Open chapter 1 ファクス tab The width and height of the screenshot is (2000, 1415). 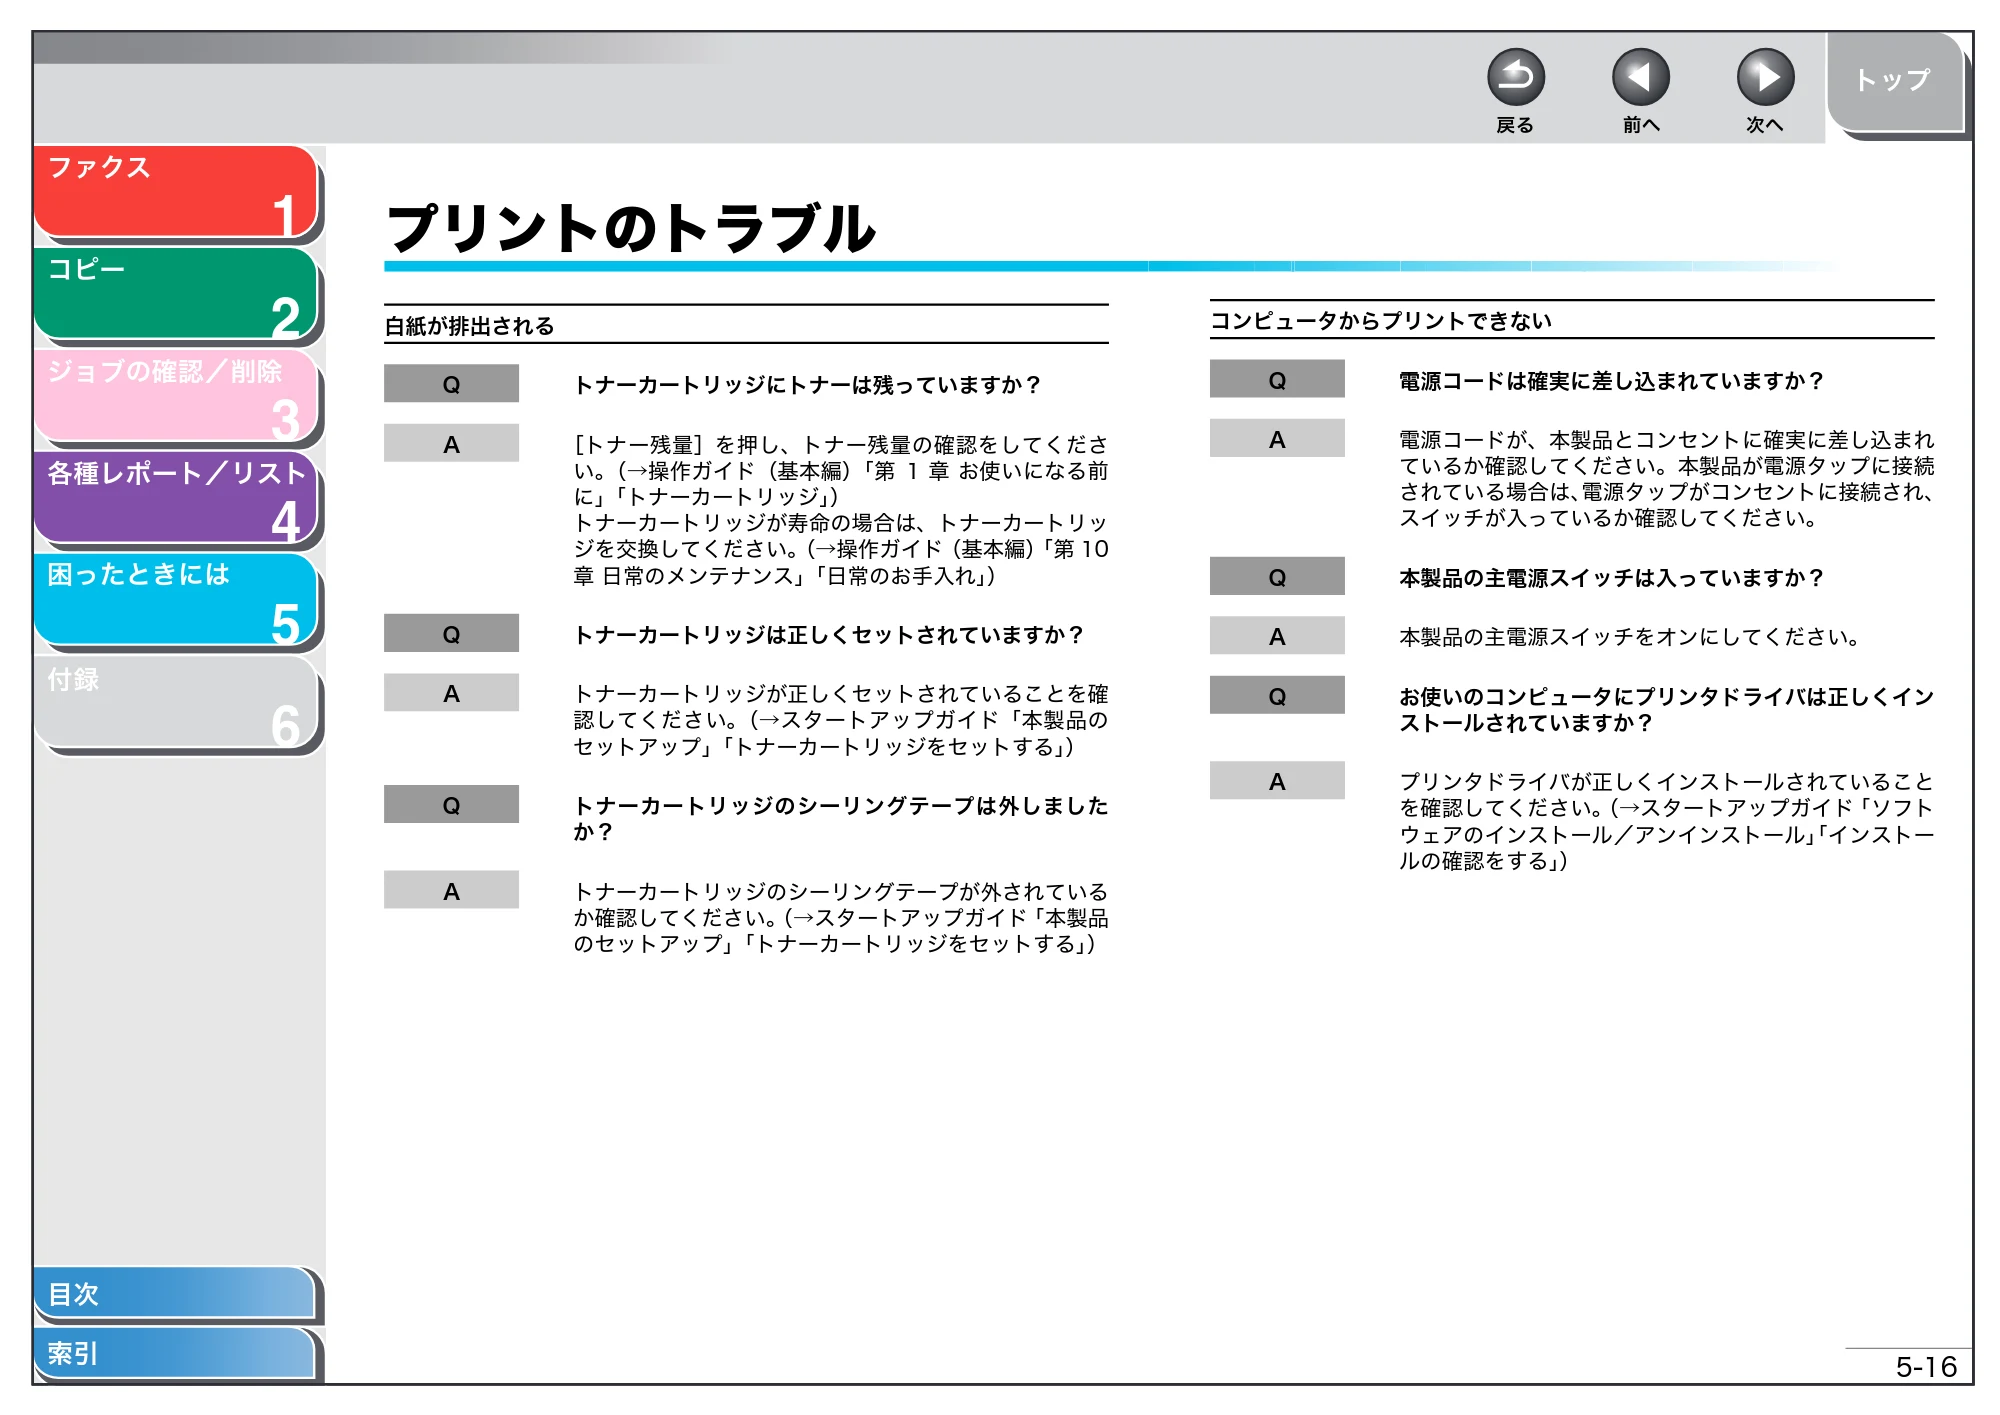(x=175, y=192)
